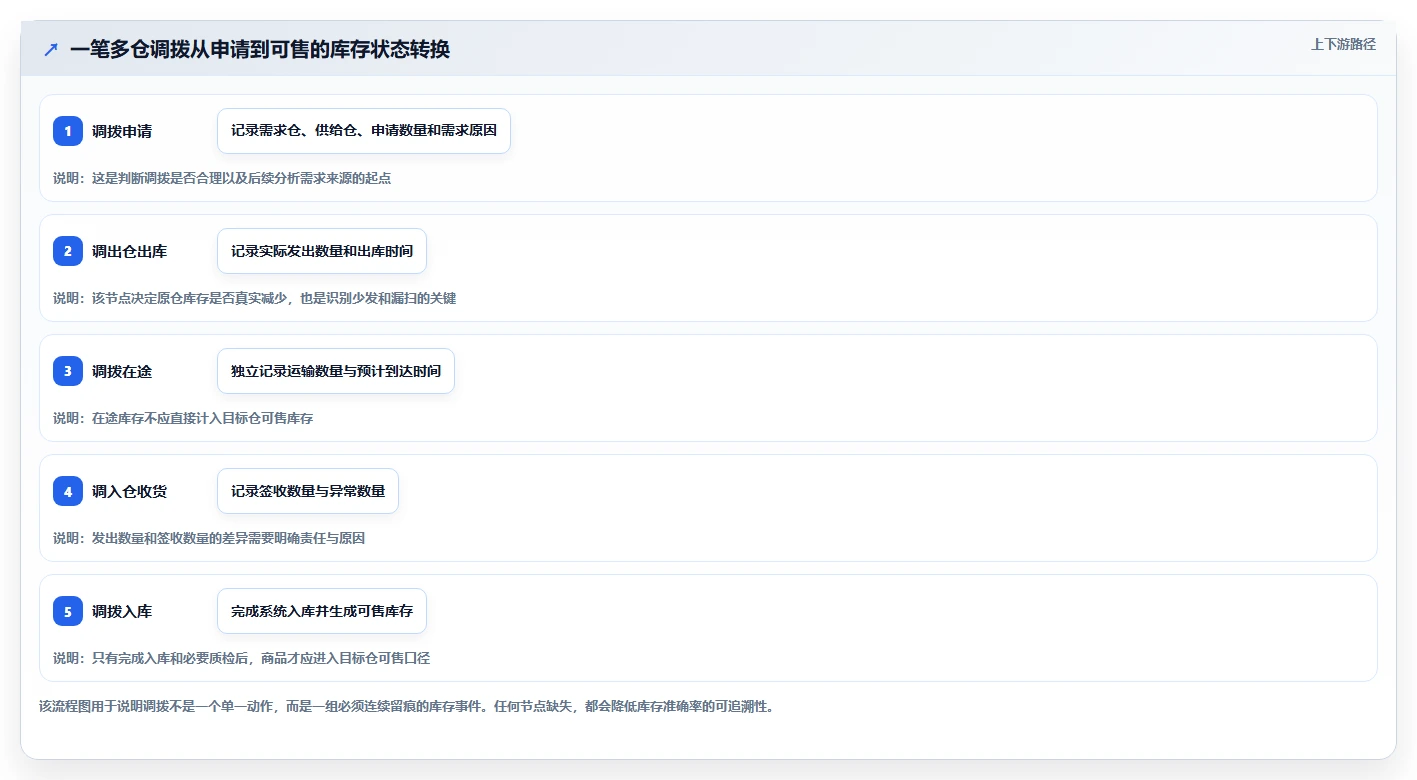Click the note about 差异需要明确责任与原因
This screenshot has width=1417, height=780.
(209, 538)
